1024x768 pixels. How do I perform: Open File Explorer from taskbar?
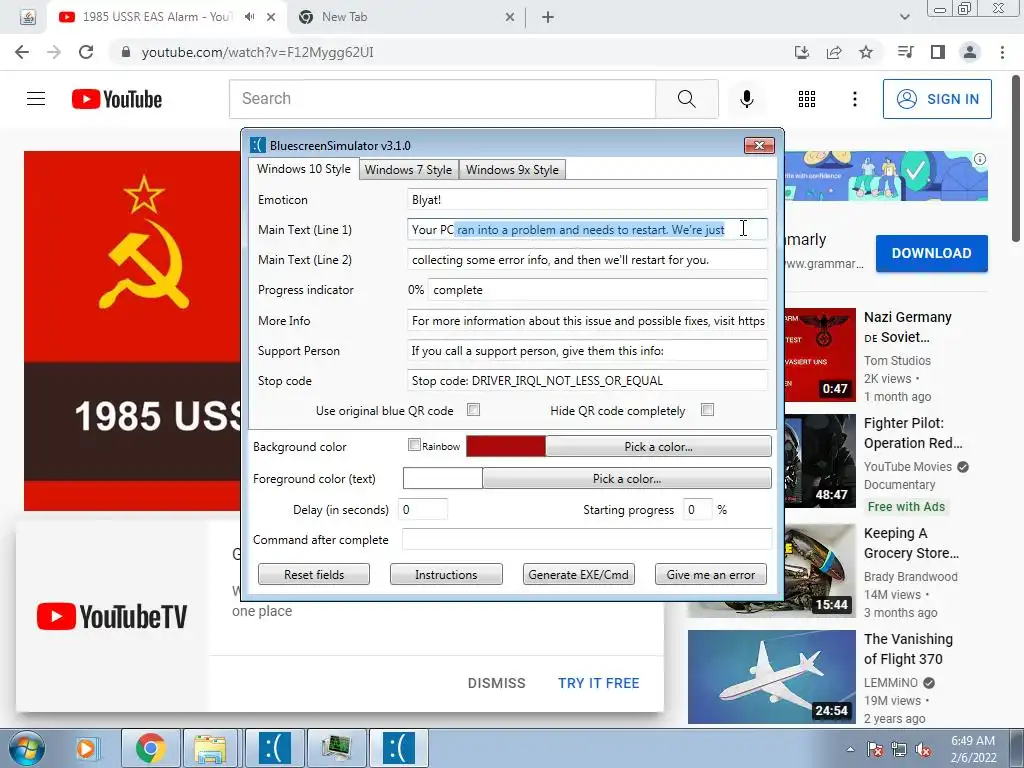(210, 748)
